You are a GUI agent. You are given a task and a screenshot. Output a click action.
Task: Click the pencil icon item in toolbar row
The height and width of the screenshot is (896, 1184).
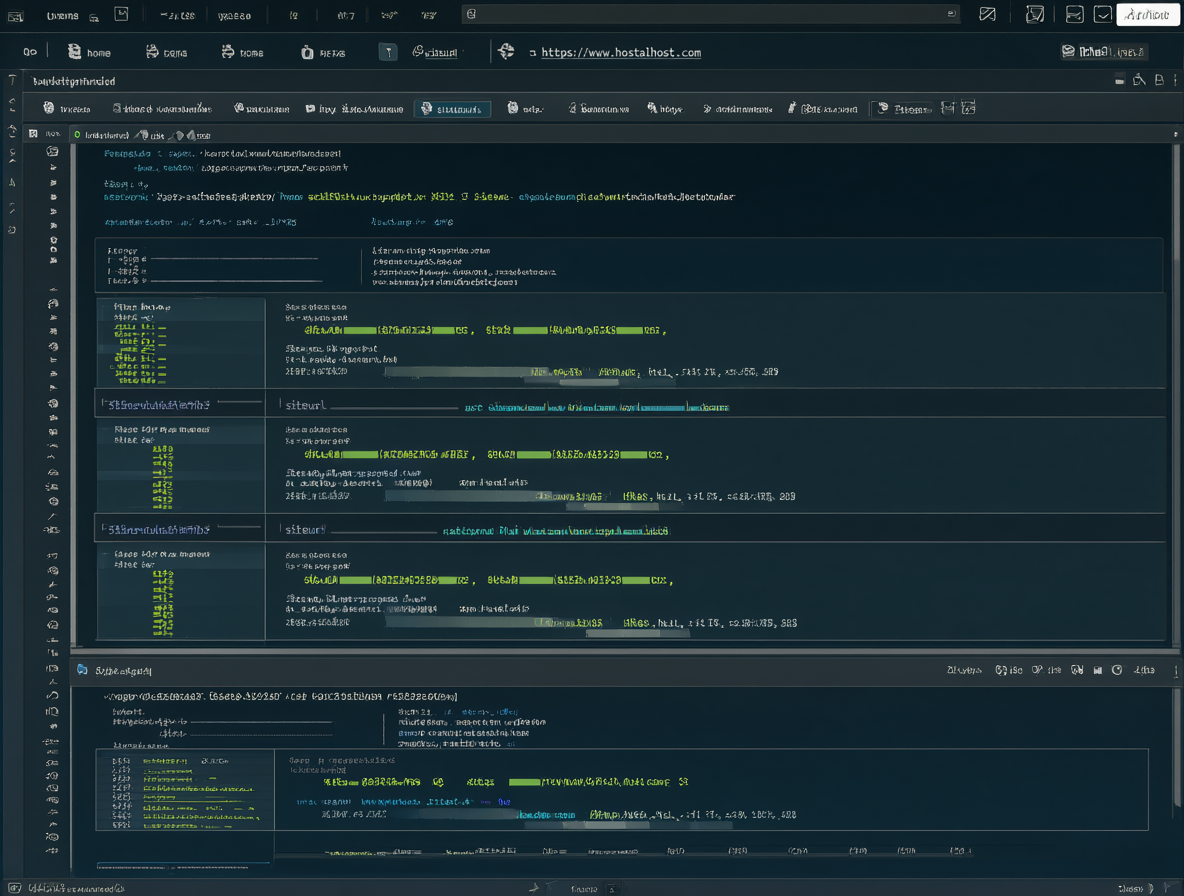(823, 109)
